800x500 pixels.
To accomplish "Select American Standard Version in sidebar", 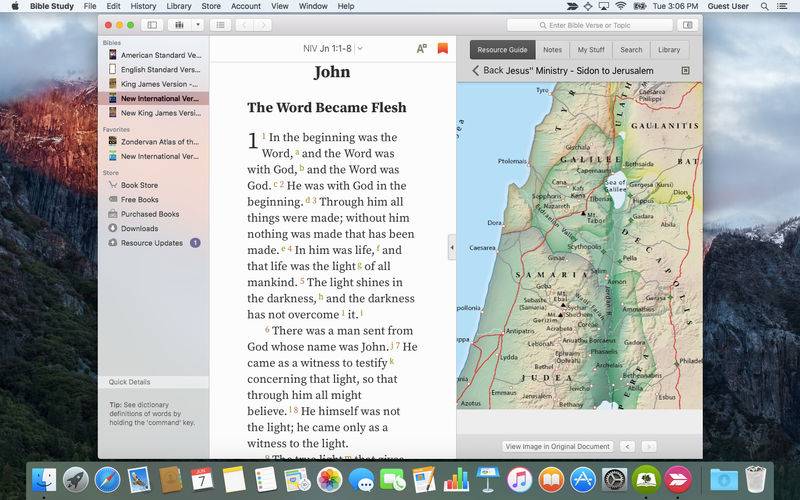I will (x=153, y=55).
